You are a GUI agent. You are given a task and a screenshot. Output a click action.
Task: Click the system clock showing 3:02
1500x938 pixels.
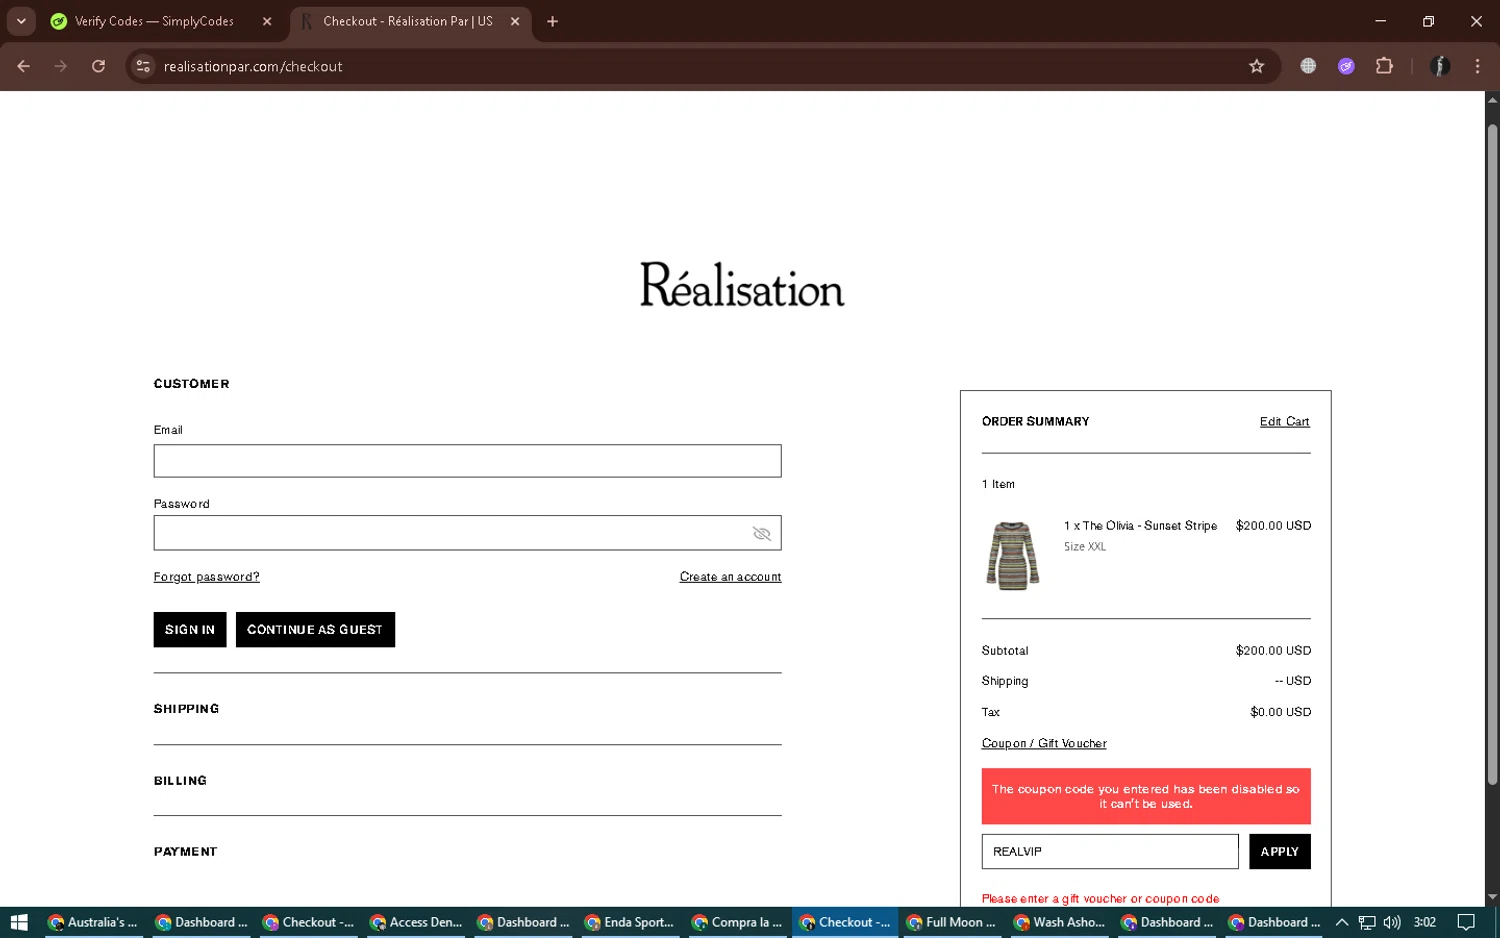tap(1425, 922)
